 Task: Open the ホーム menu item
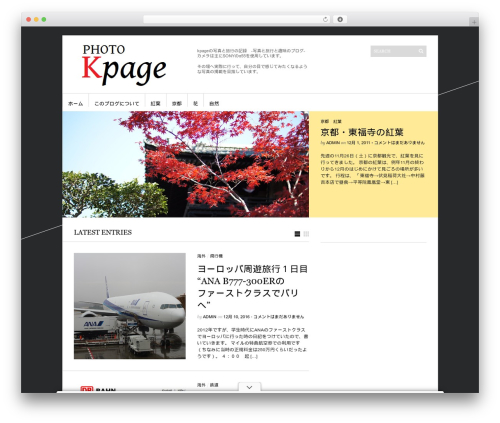[x=76, y=104]
